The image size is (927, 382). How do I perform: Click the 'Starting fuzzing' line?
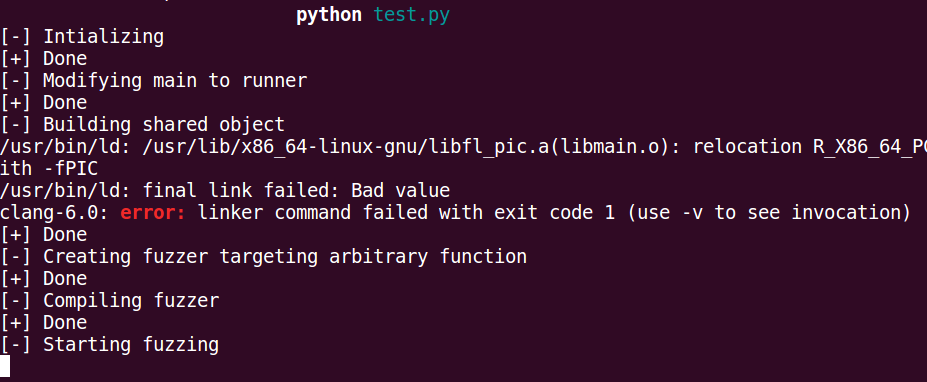click(x=109, y=345)
